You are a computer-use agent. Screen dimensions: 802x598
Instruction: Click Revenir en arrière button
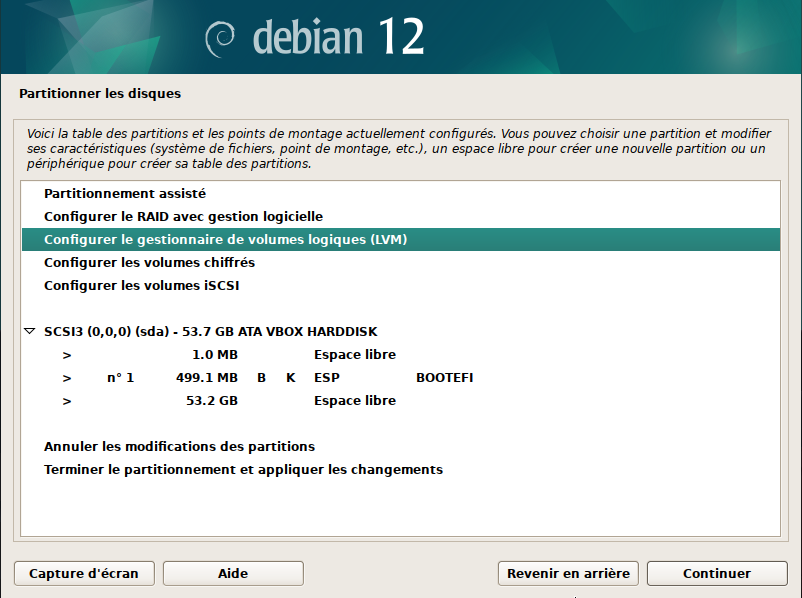pyautogui.click(x=568, y=573)
